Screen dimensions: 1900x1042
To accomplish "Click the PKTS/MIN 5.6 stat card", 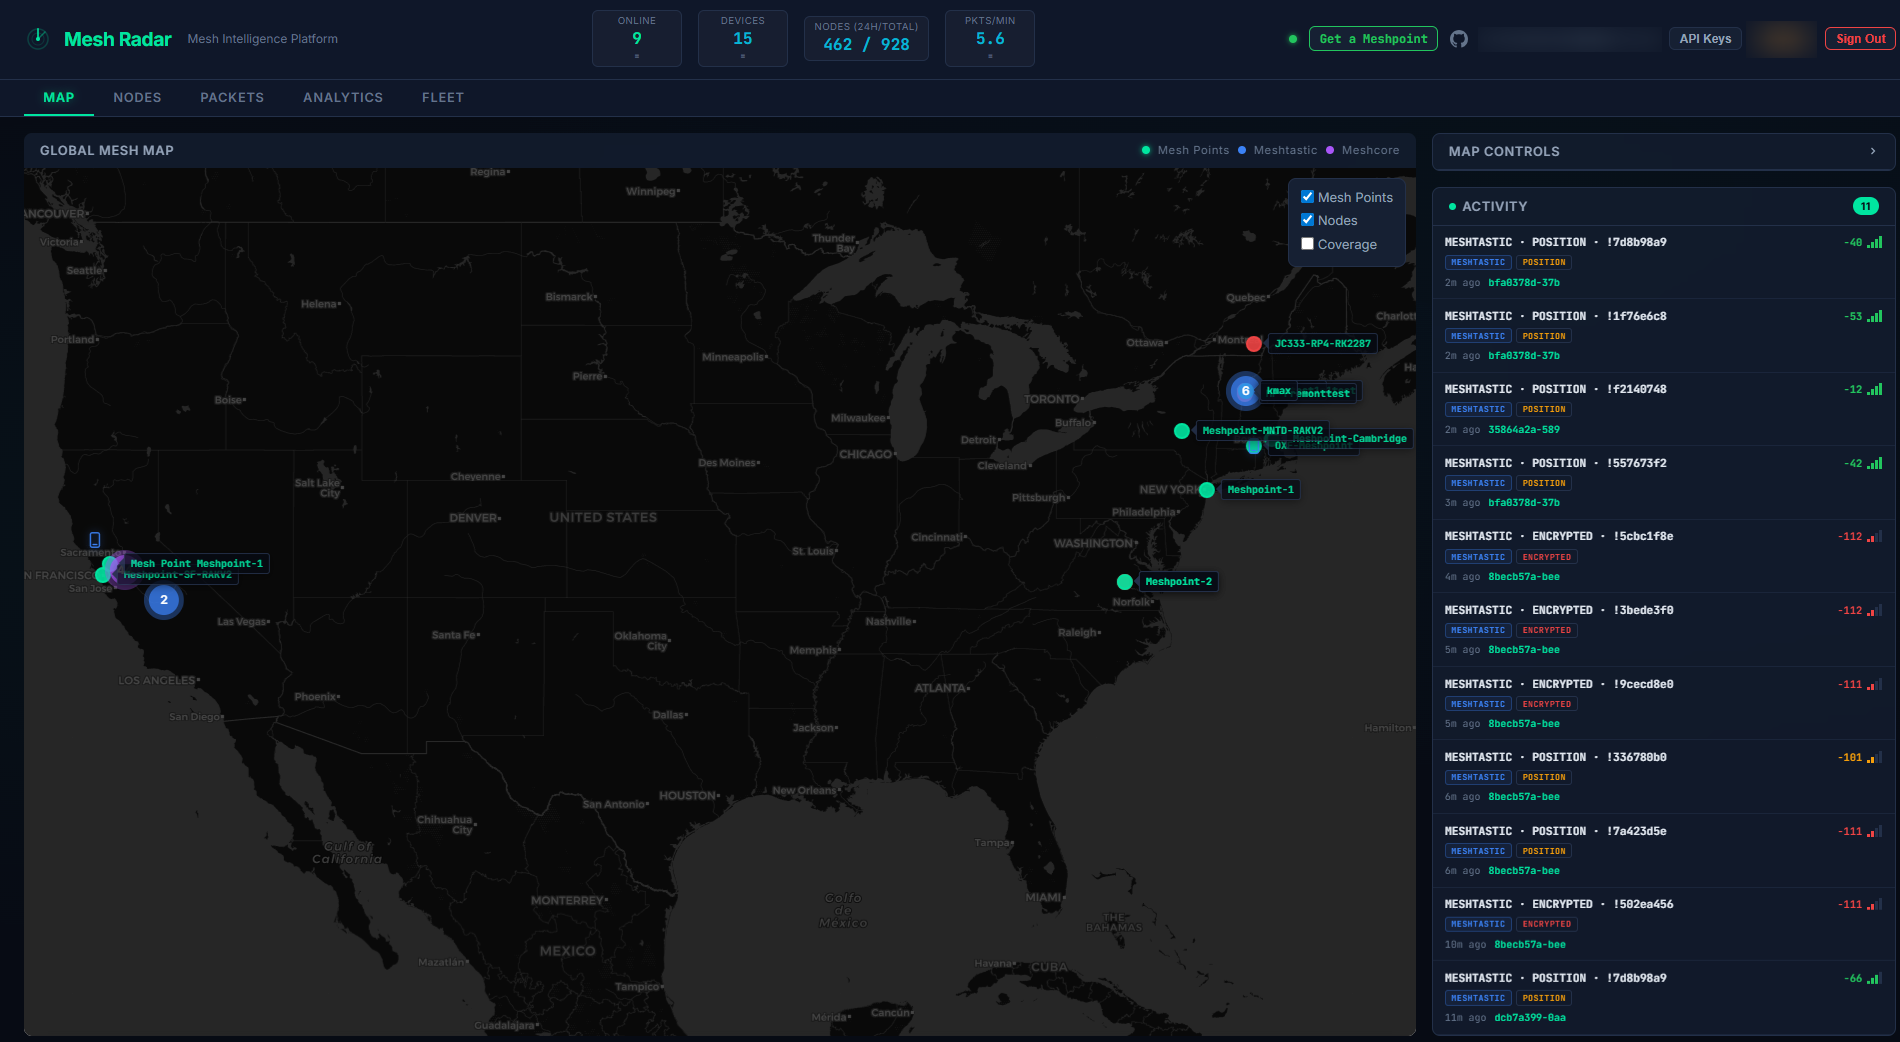I will pos(990,38).
